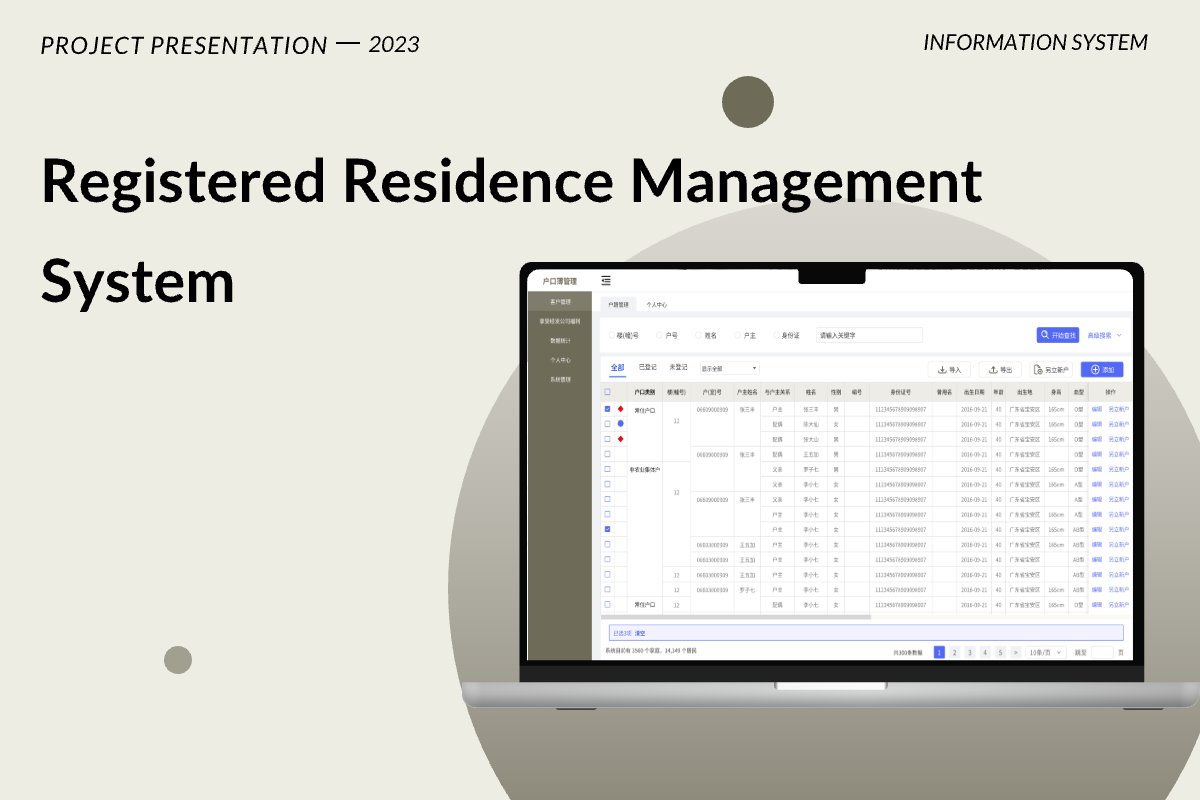Select the 姓名 radio search option
This screenshot has width=1200, height=800.
point(698,335)
